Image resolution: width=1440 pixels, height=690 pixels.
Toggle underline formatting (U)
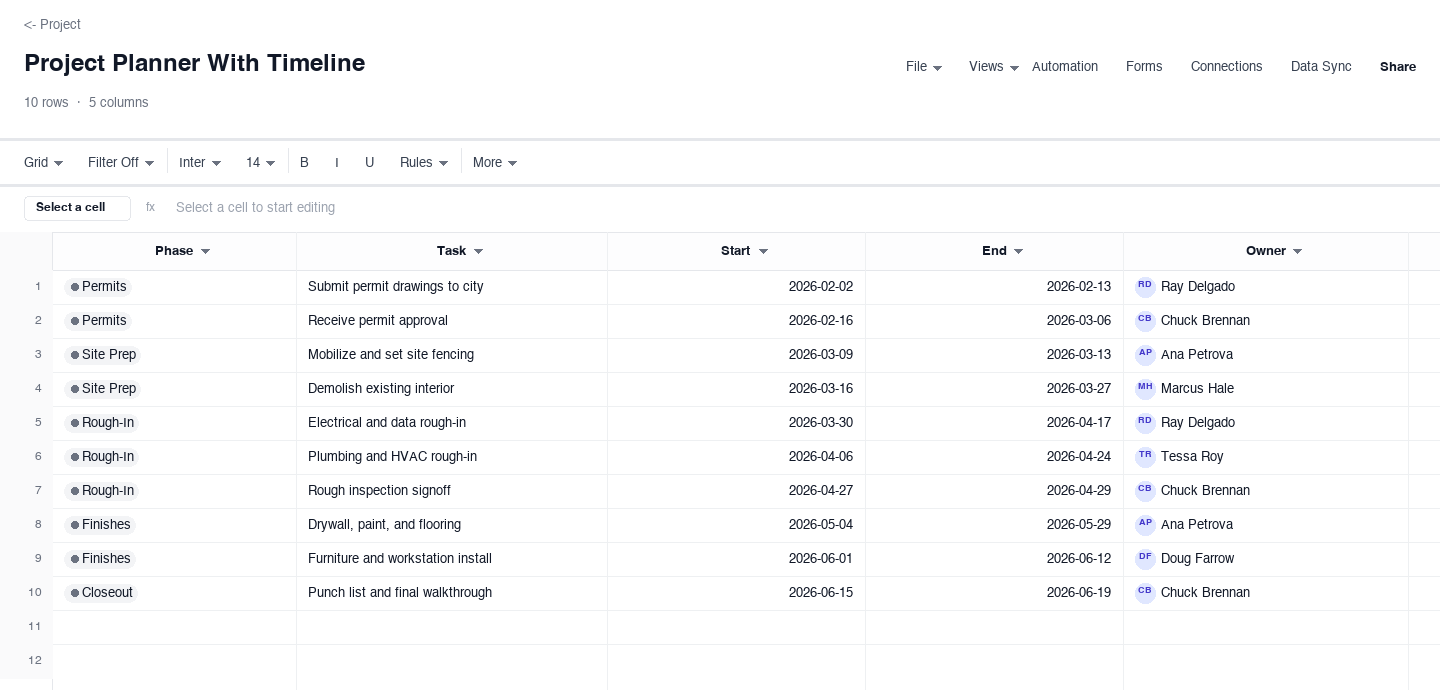(370, 162)
